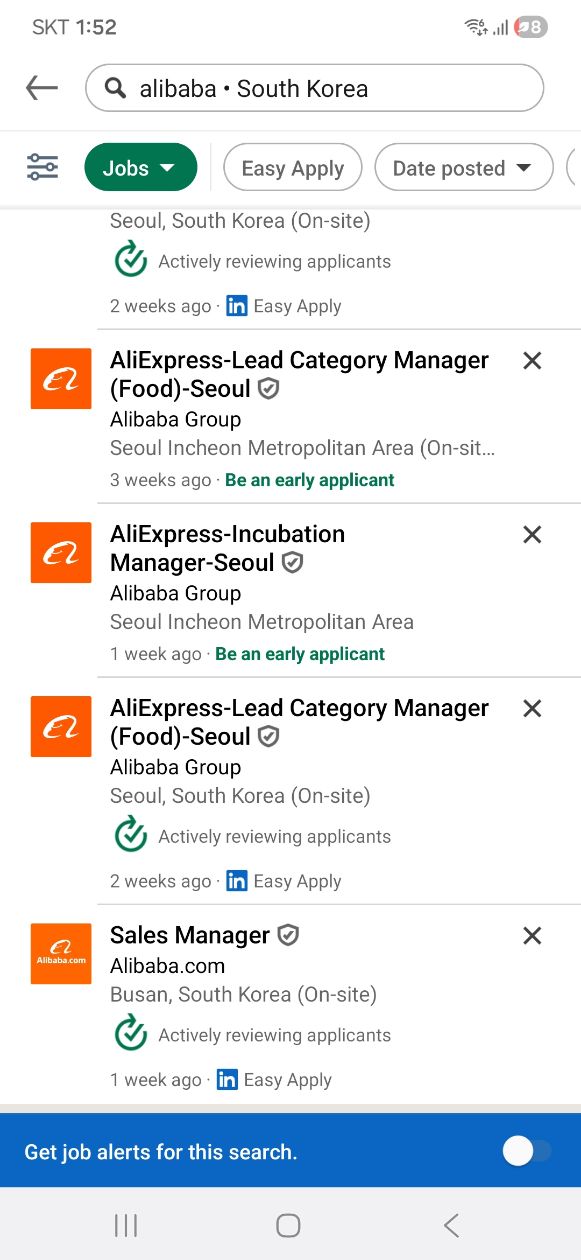Viewport: 581px width, 1260px height.
Task: Tap the Android recent apps button
Action: (x=124, y=1224)
